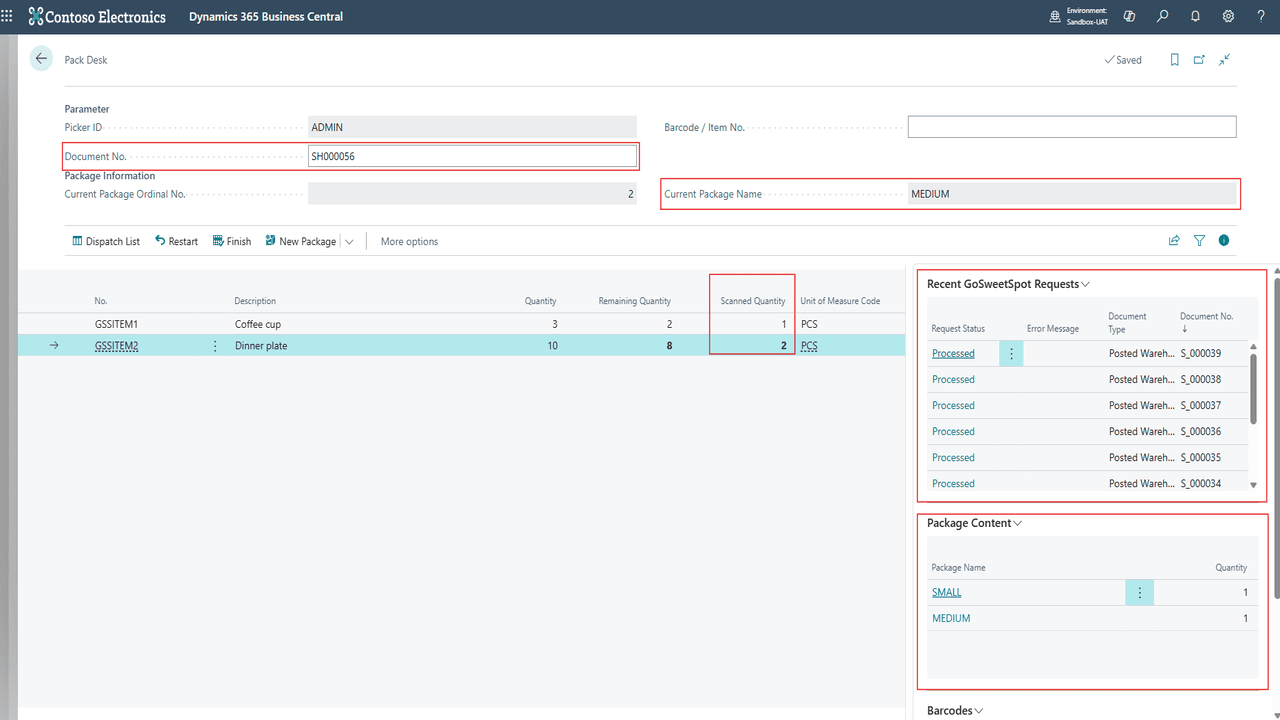
Task: Click the Remaining Quantity column header
Action: tap(634, 301)
